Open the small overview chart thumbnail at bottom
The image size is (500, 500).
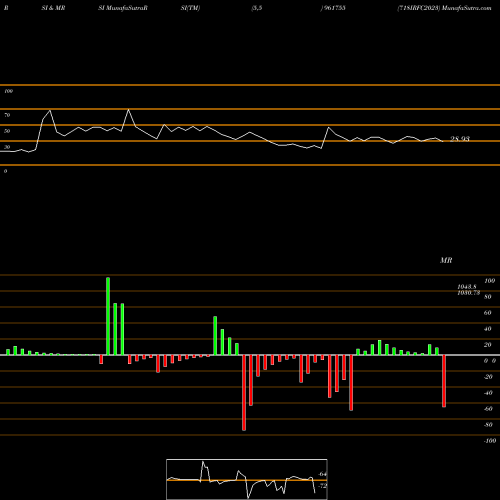(x=247, y=479)
